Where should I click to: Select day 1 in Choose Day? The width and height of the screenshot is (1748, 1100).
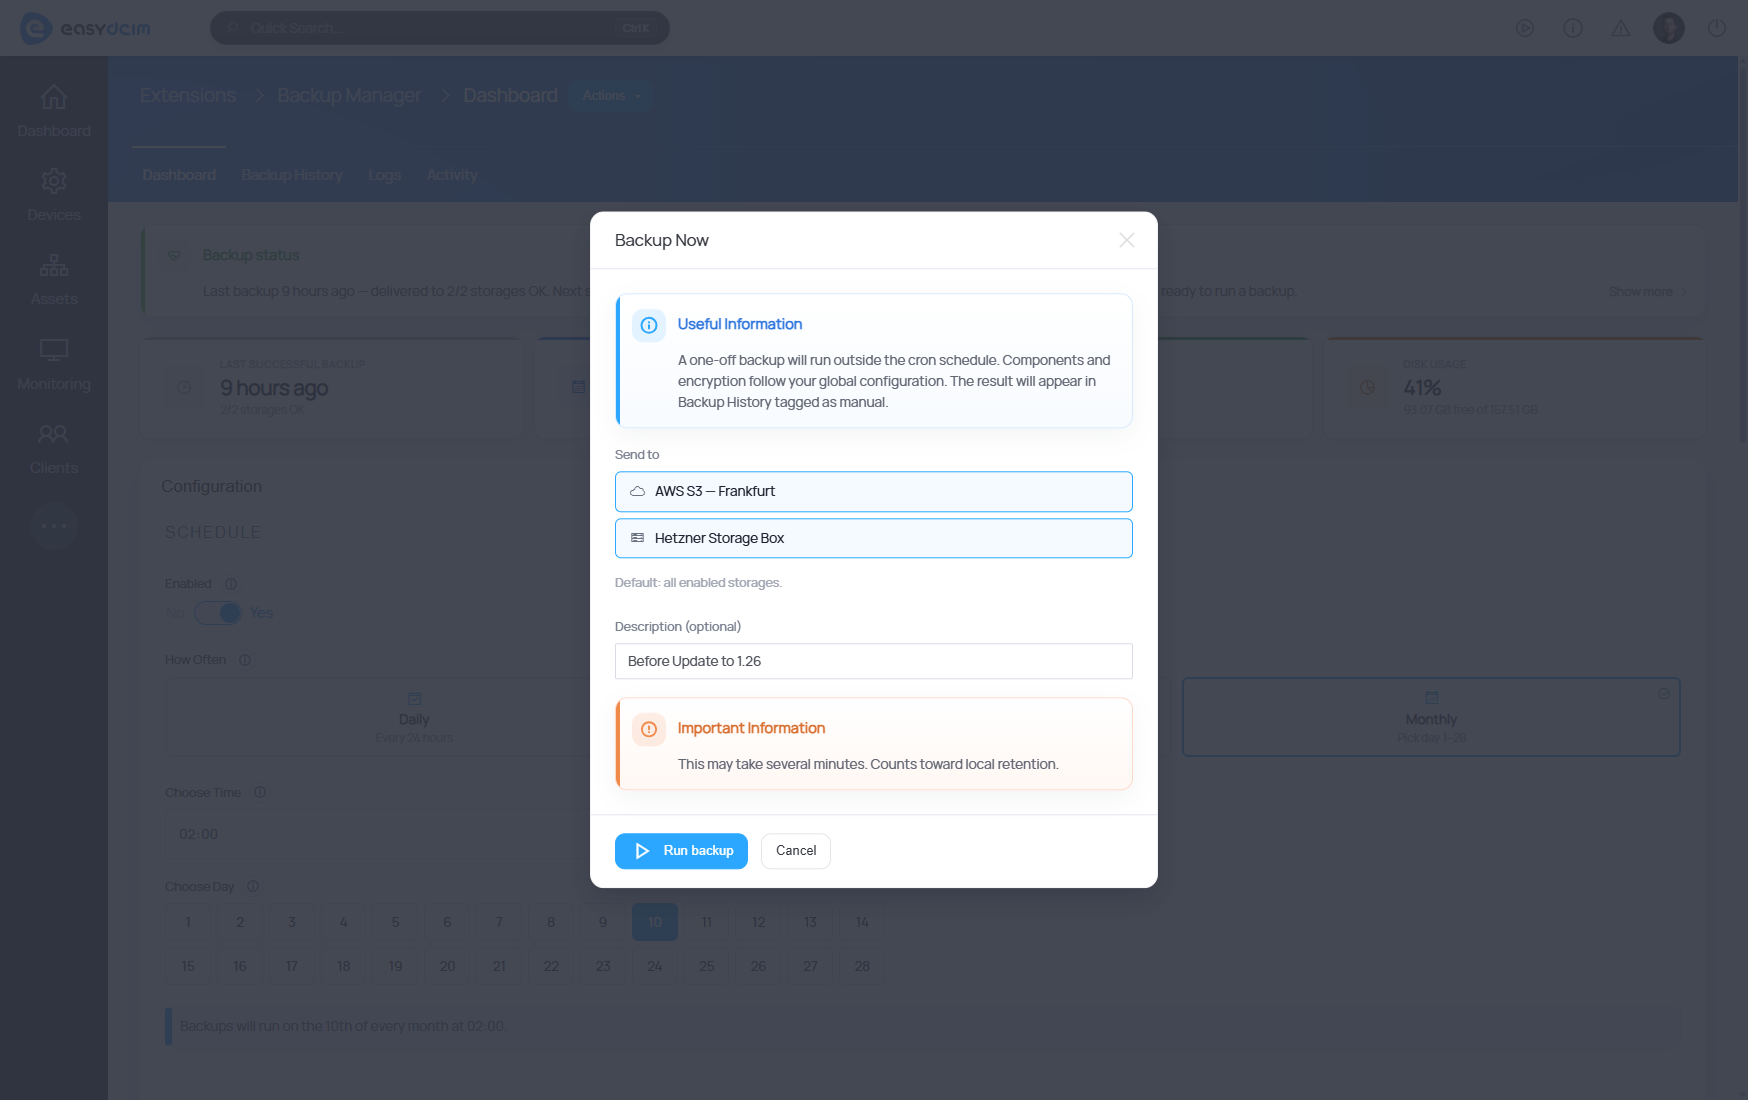pos(188,922)
